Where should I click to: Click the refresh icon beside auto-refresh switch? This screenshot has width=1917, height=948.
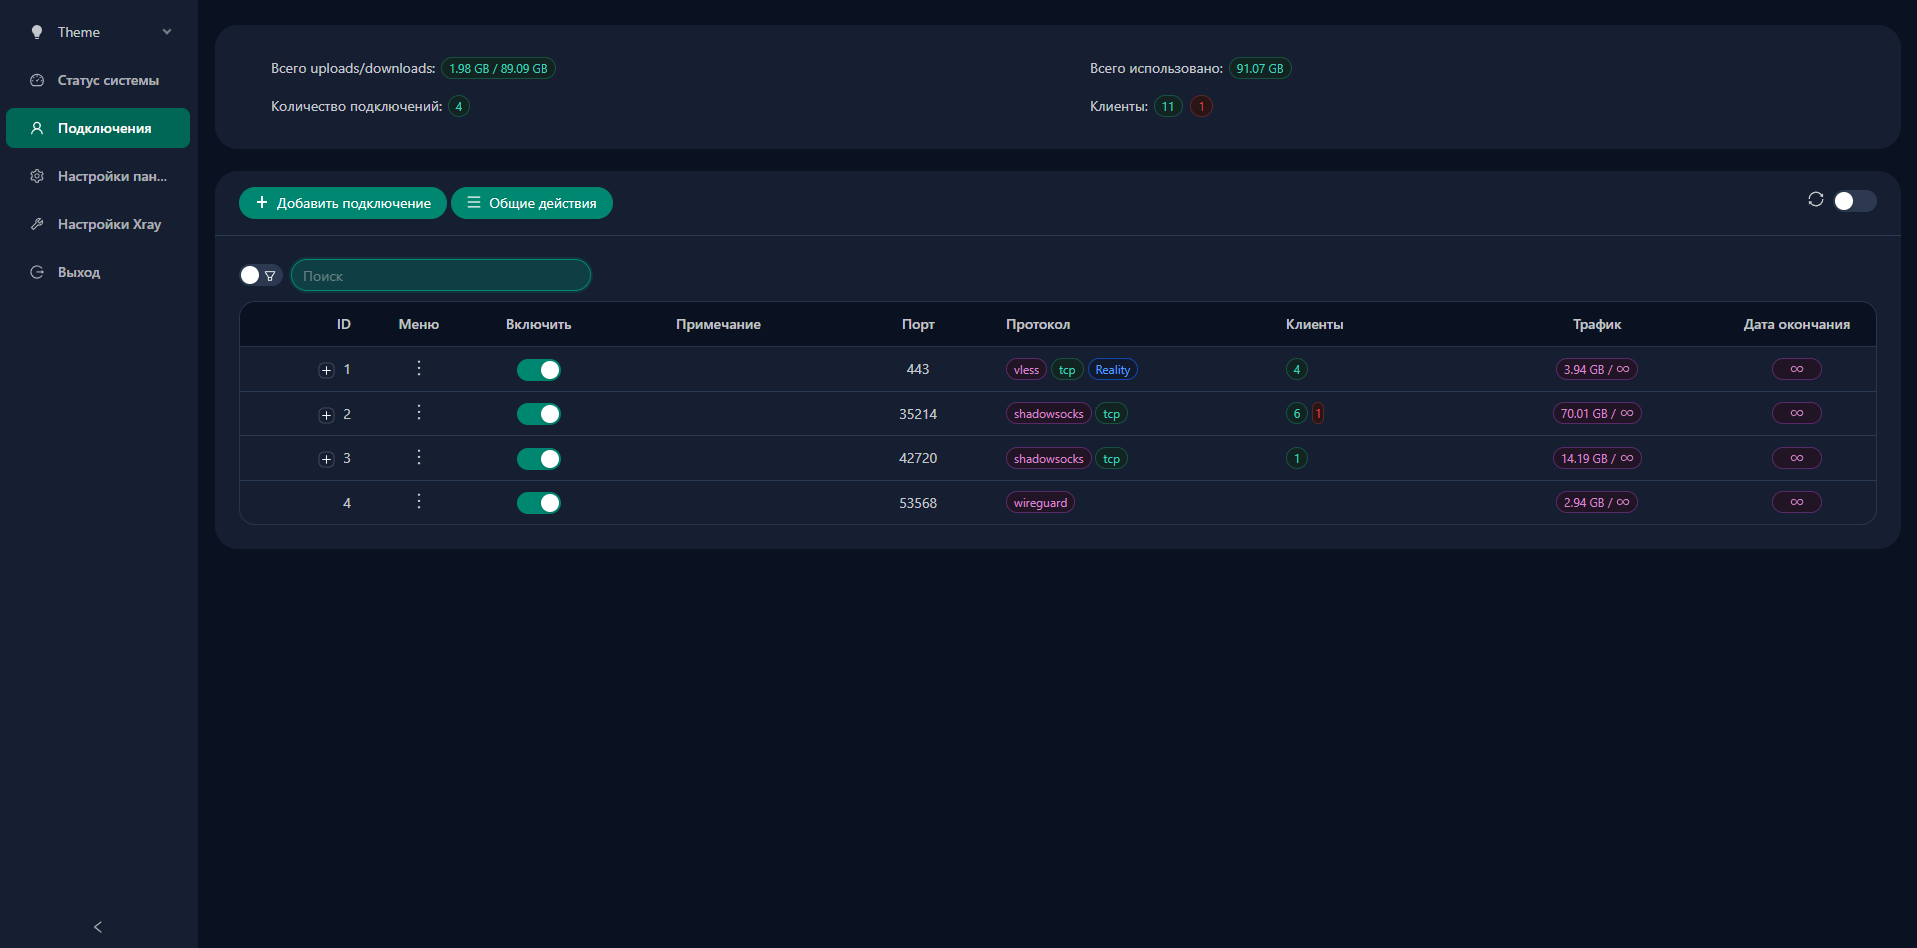point(1815,200)
